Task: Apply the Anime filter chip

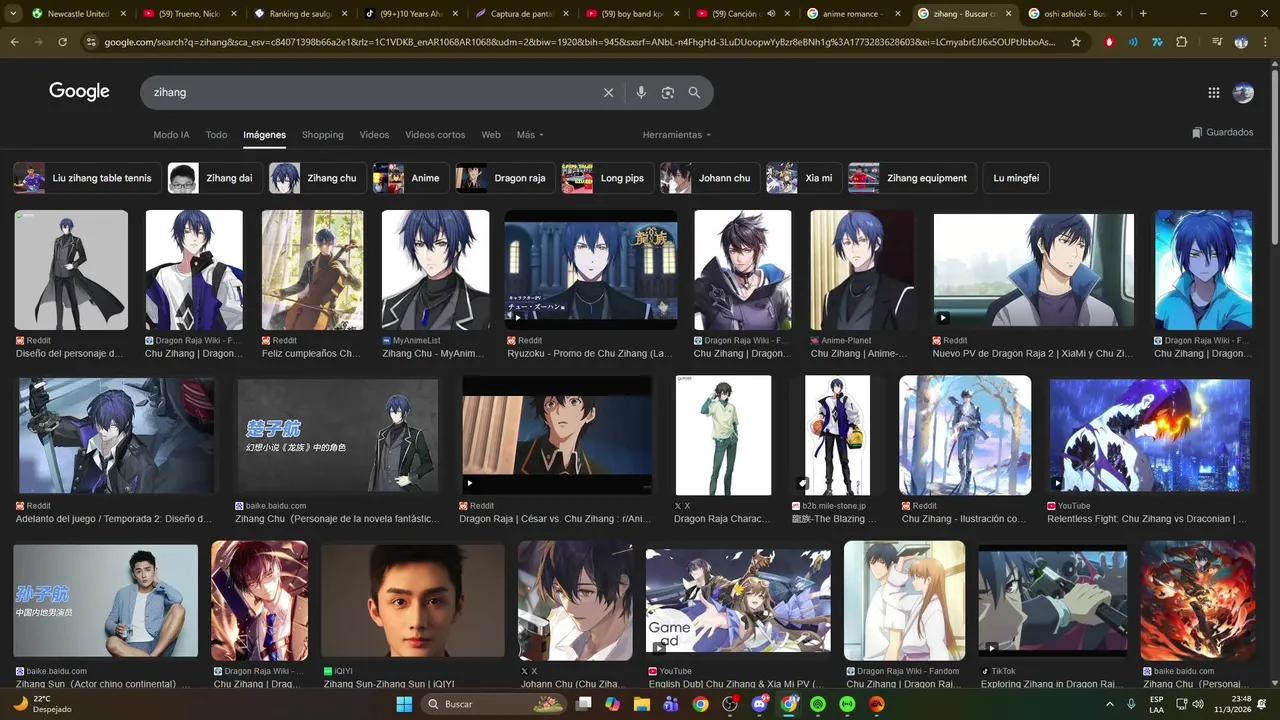Action: point(411,178)
